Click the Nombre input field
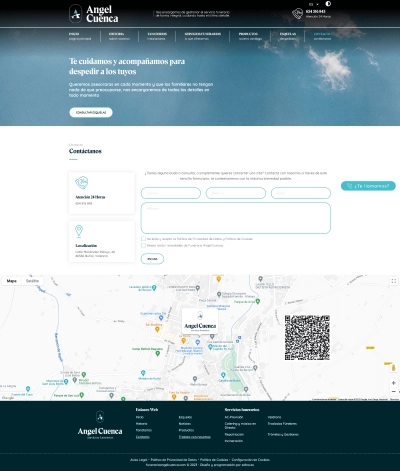Image resolution: width=400 pixels, height=471 pixels. tap(171, 193)
